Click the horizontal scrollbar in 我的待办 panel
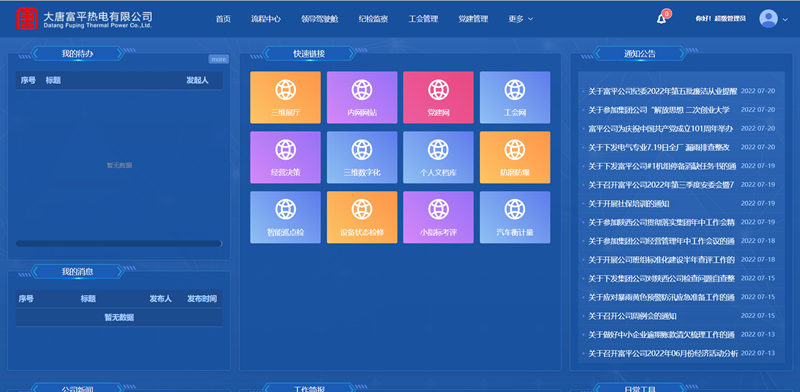The image size is (800, 392). (119, 243)
